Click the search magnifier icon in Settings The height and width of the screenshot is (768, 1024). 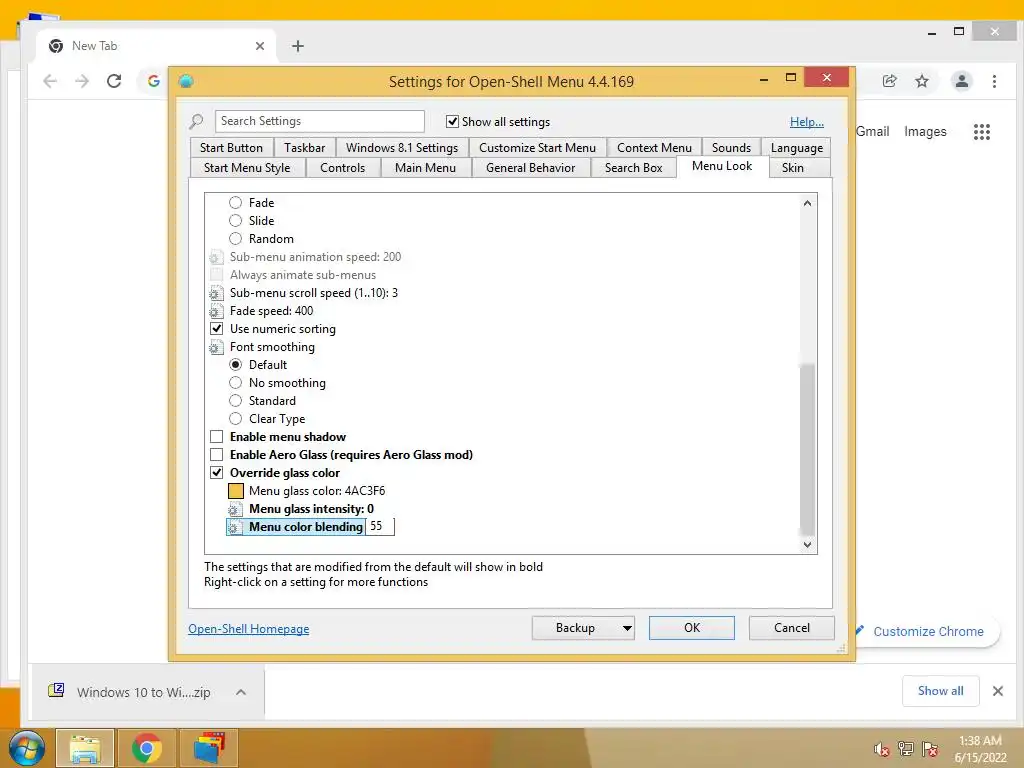[196, 121]
